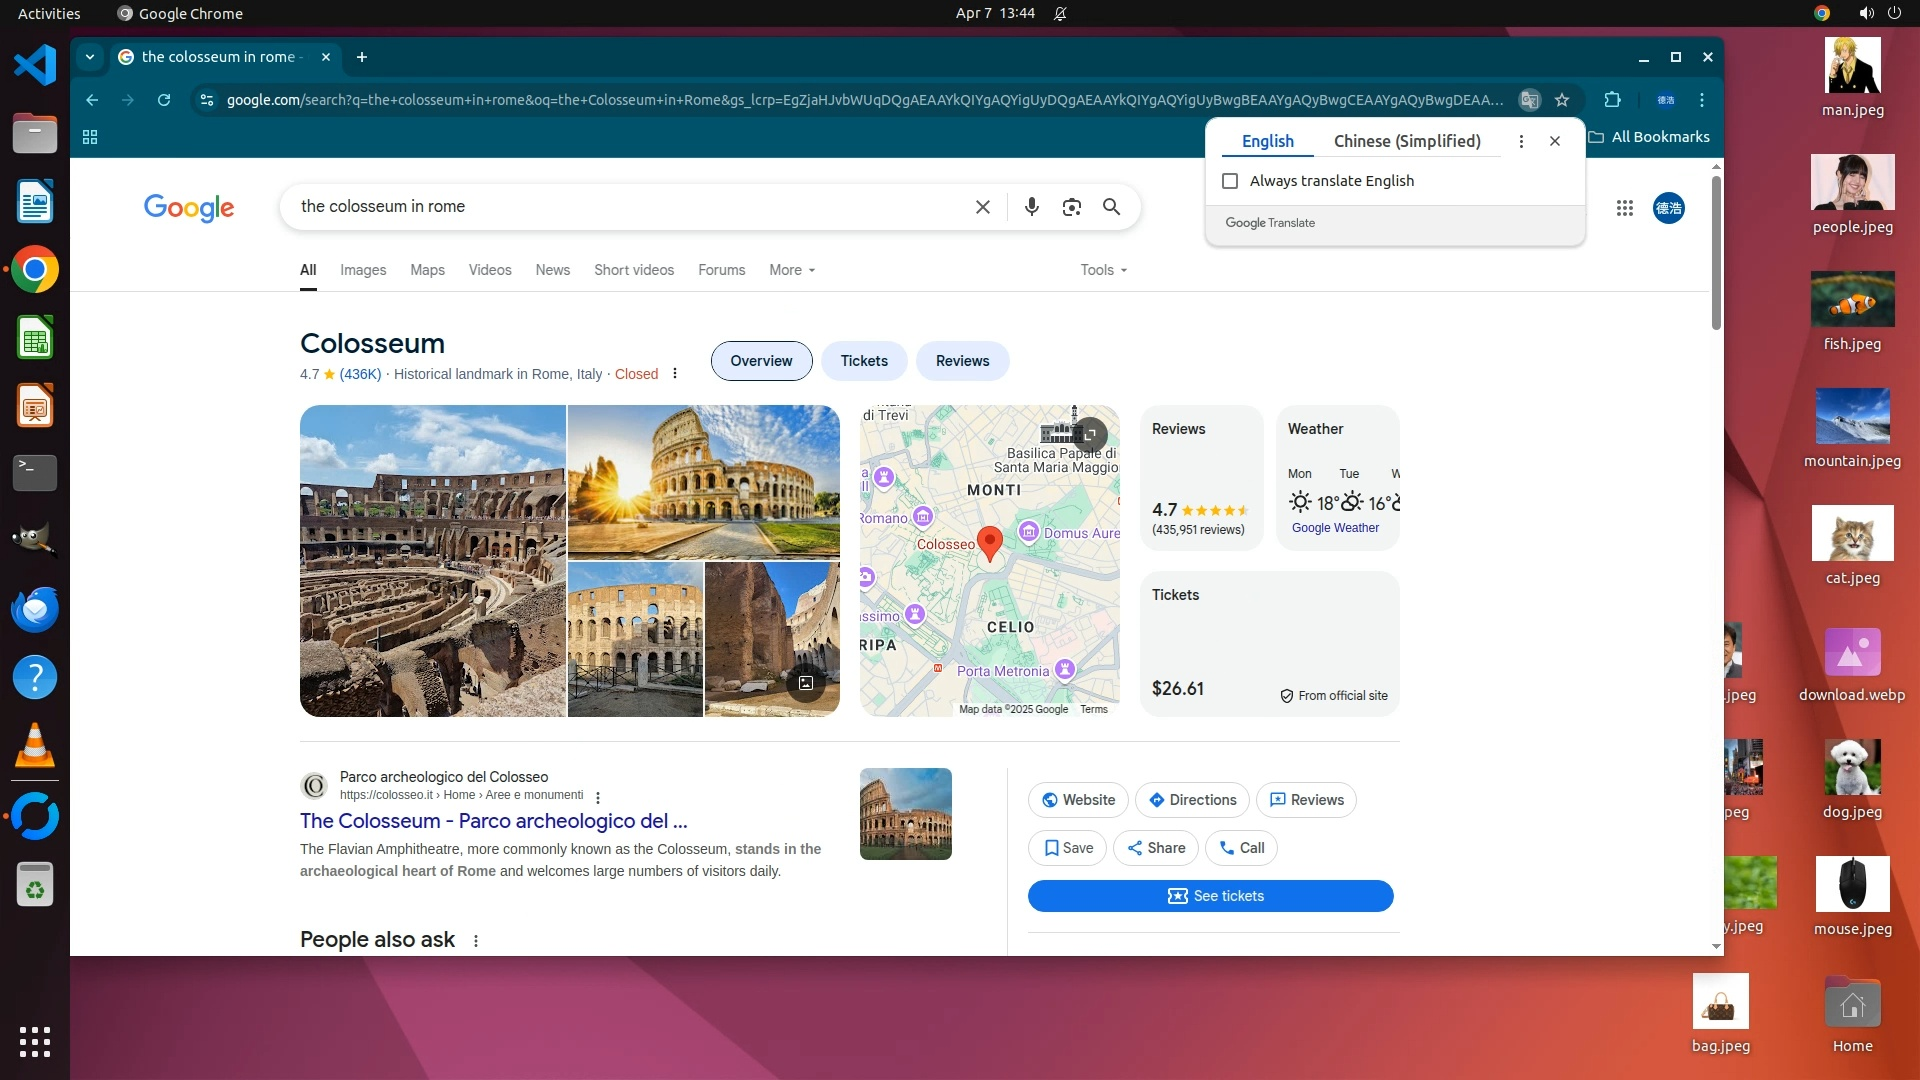Image resolution: width=1920 pixels, height=1080 pixels.
Task: Click the See tickets button
Action: pyautogui.click(x=1210, y=896)
